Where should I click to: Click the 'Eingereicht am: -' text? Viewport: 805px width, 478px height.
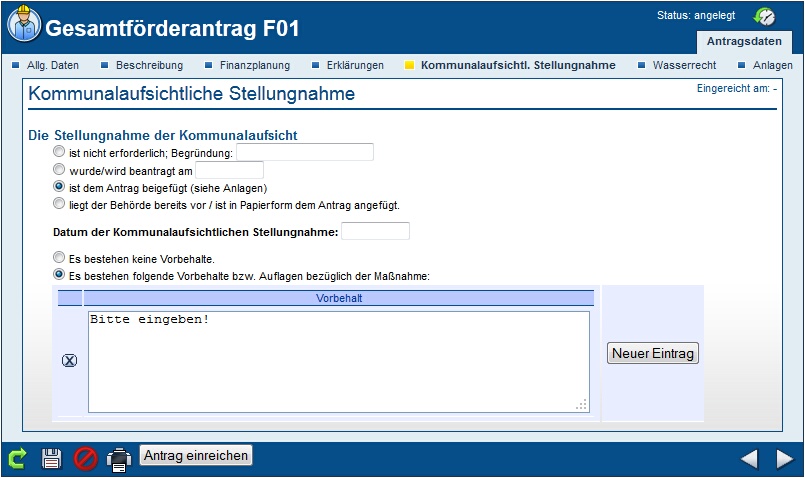(737, 88)
